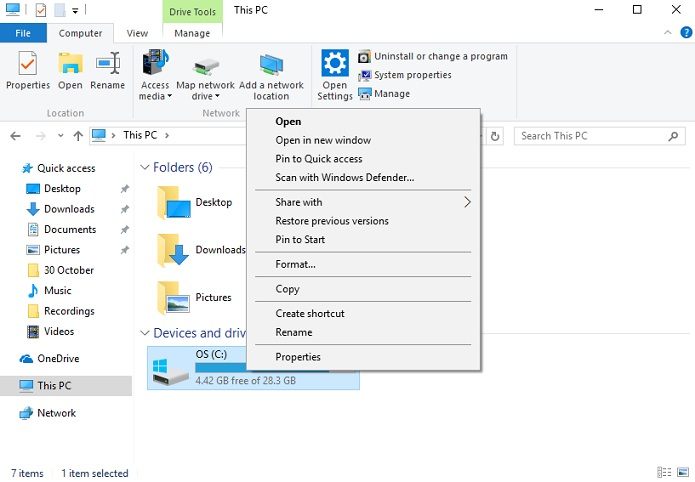Choose Format... from the context menu
This screenshot has width=695, height=482.
click(x=295, y=264)
